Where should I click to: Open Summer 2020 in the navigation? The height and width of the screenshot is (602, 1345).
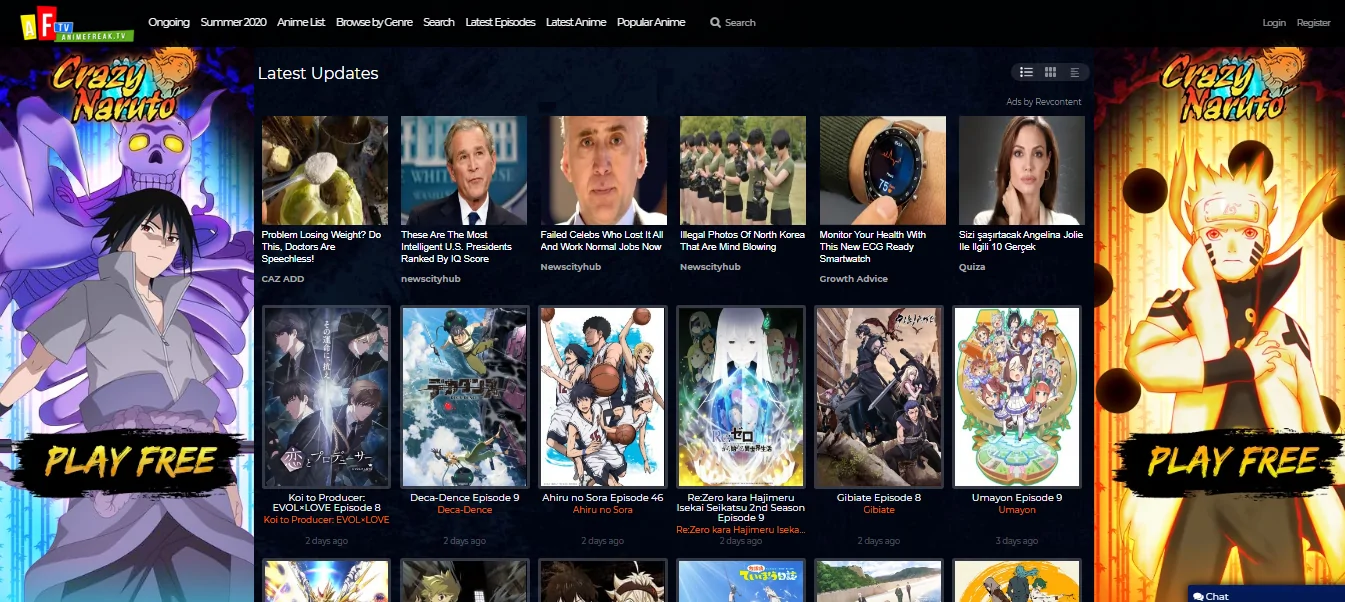(x=233, y=22)
